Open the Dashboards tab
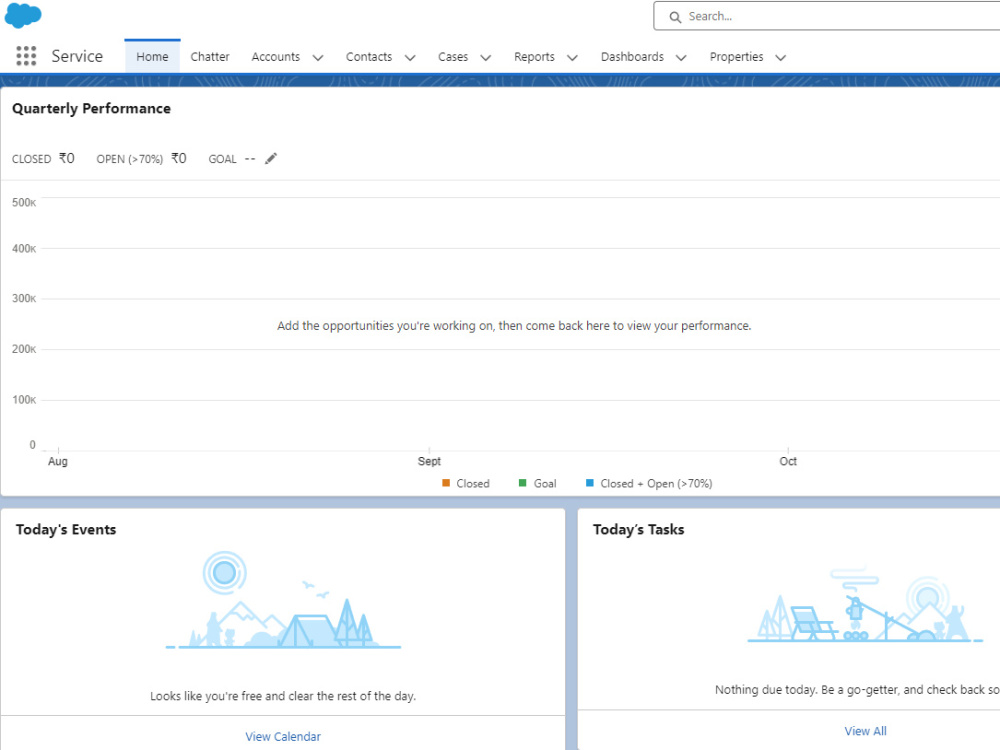 point(632,57)
